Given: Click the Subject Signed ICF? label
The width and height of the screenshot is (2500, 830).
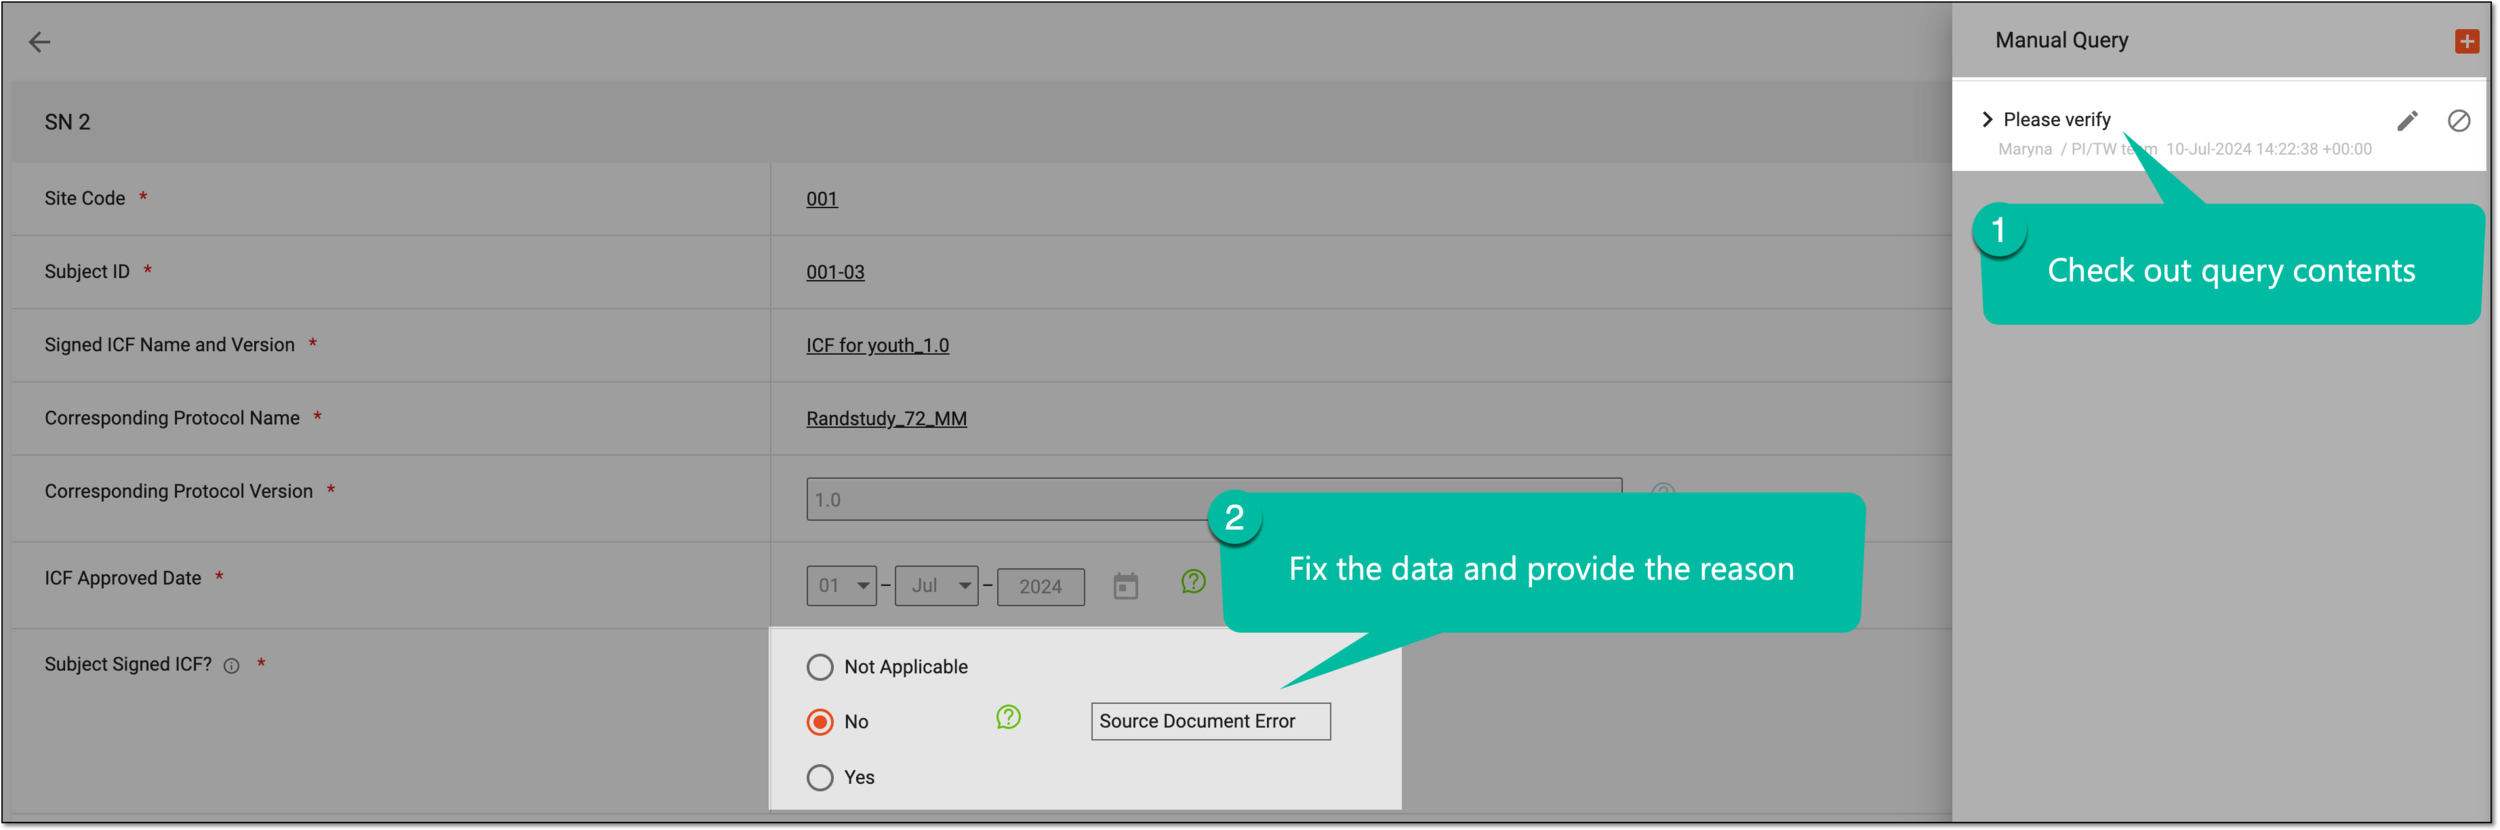Looking at the screenshot, I should pyautogui.click(x=127, y=665).
